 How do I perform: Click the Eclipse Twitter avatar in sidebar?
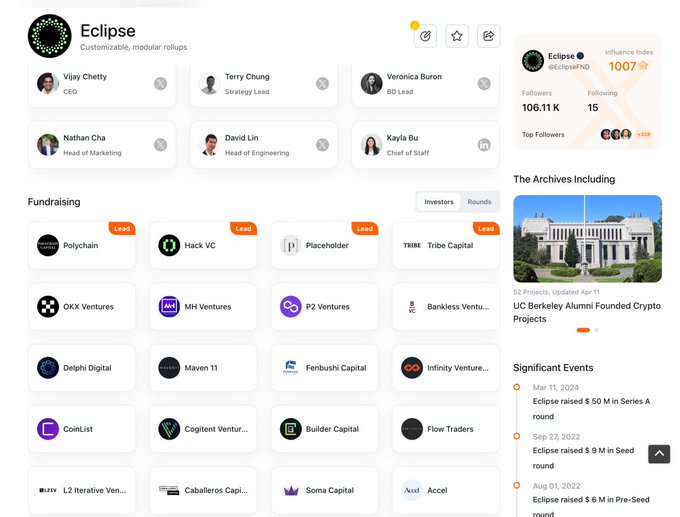pos(533,61)
